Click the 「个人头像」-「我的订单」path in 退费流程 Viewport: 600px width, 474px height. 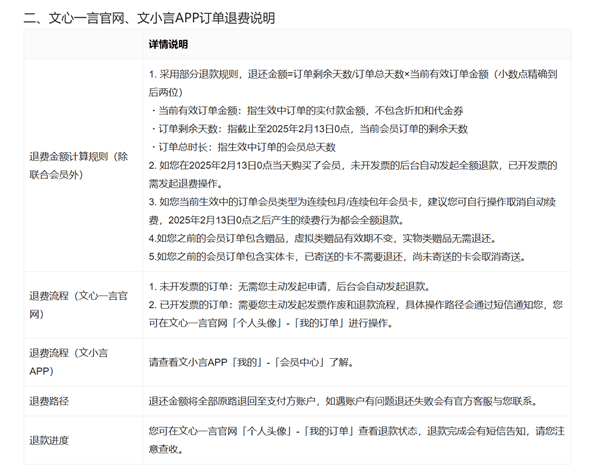click(287, 323)
